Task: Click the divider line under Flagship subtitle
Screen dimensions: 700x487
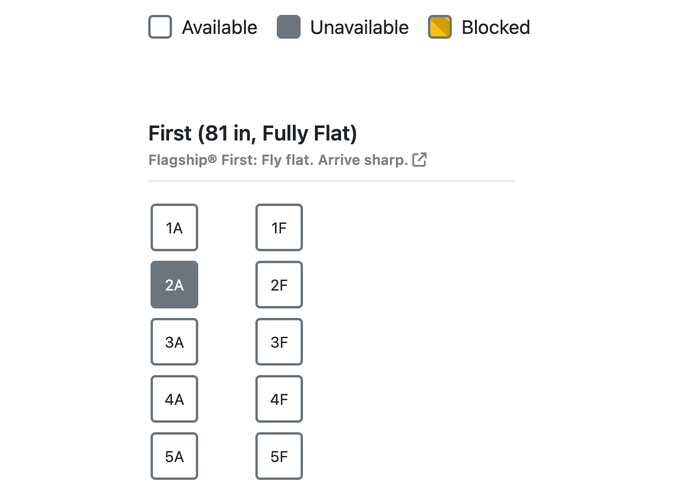Action: [331, 181]
